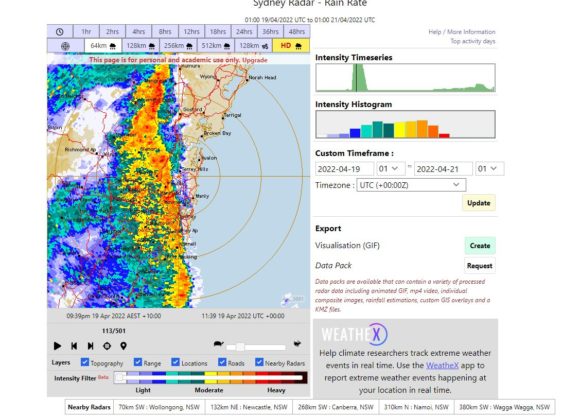
Task: Click the frame counter 113/501
Action: (114, 331)
